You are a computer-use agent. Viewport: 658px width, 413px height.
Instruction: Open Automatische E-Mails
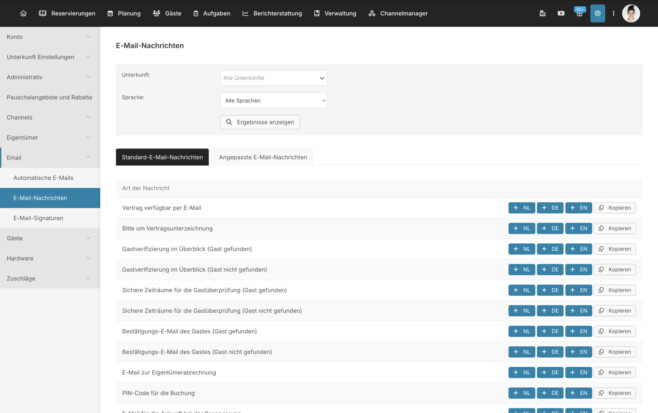pos(50,178)
